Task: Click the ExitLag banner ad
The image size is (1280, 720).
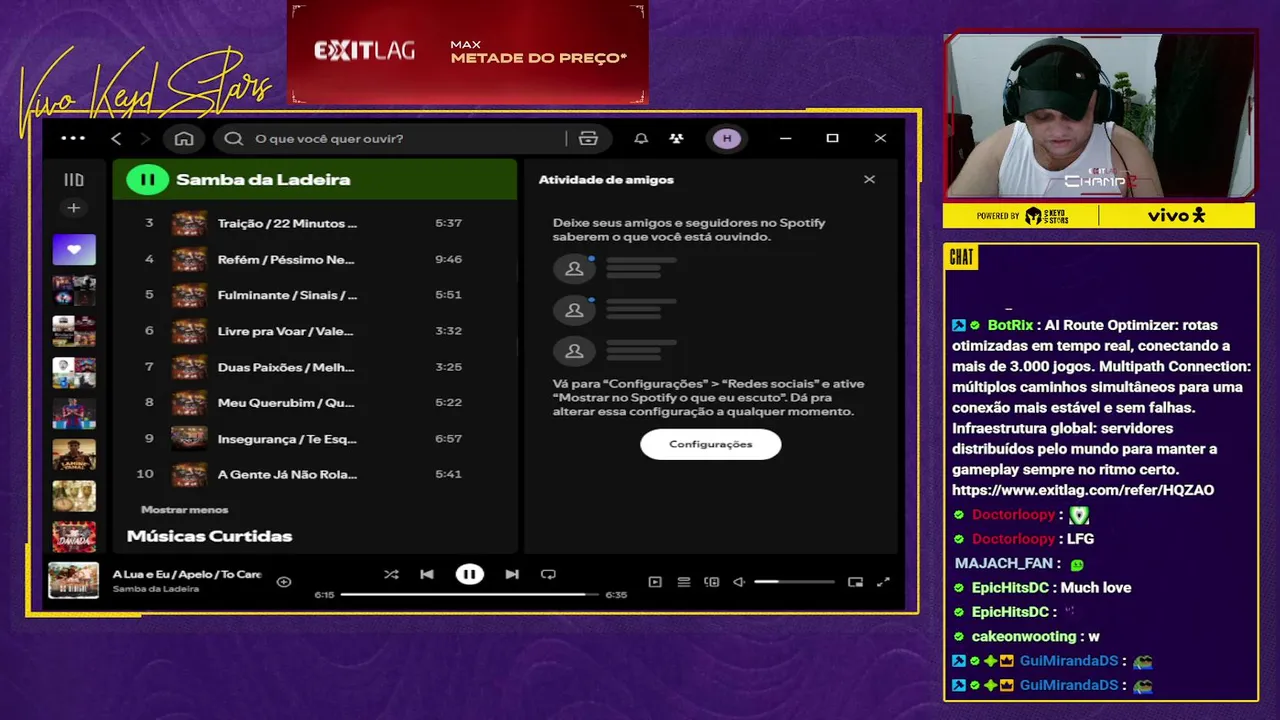Action: pyautogui.click(x=468, y=52)
